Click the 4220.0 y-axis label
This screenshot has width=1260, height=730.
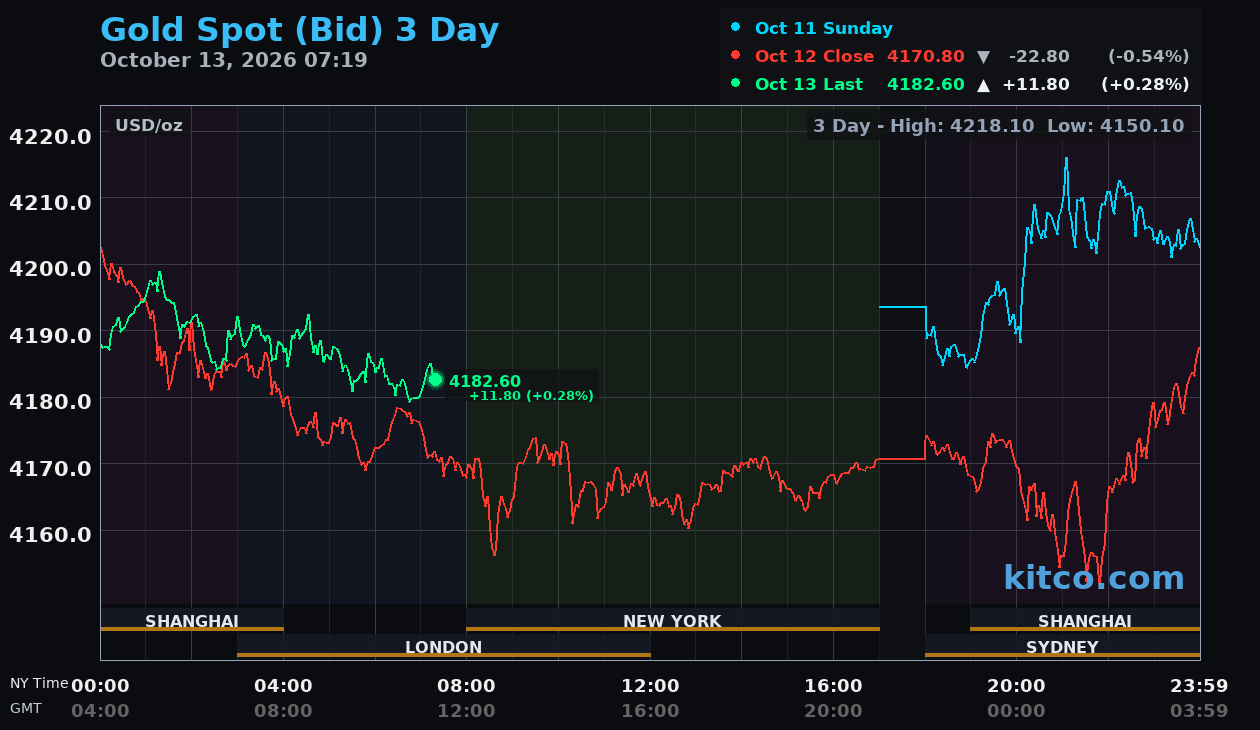pyautogui.click(x=50, y=136)
